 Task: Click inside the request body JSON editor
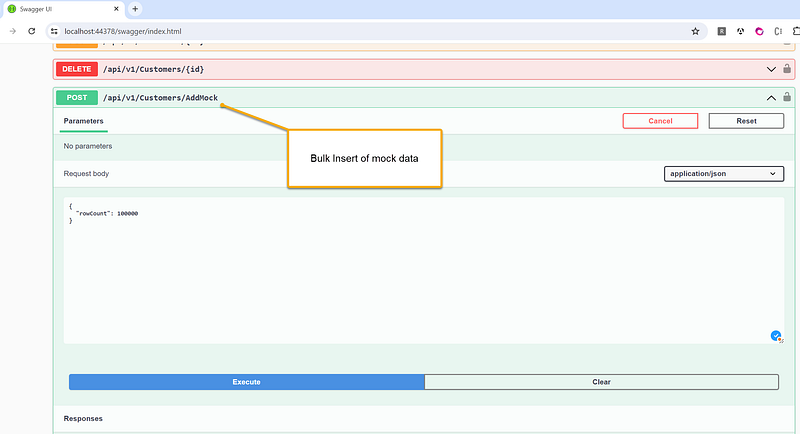423,270
